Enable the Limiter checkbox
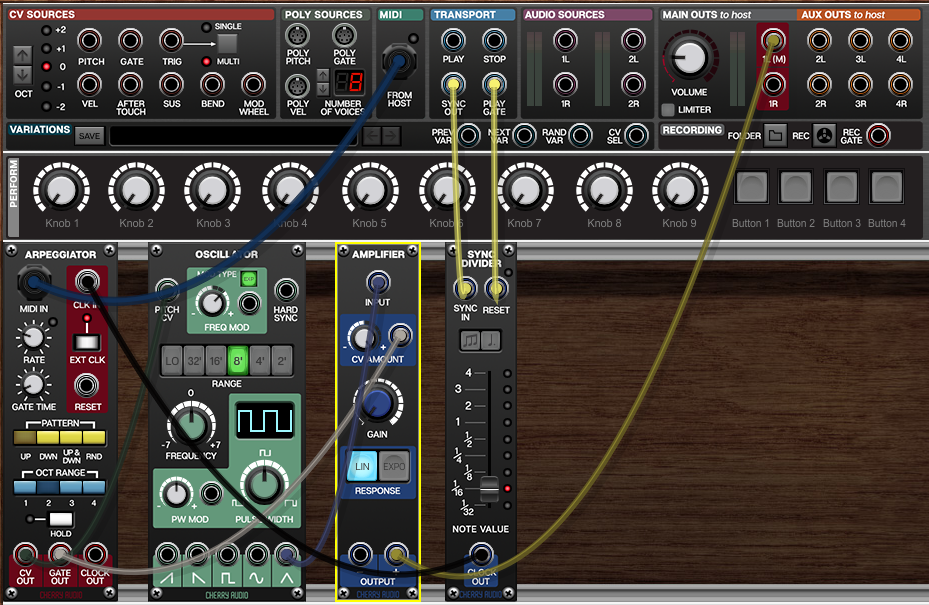This screenshot has width=929, height=605. click(668, 110)
